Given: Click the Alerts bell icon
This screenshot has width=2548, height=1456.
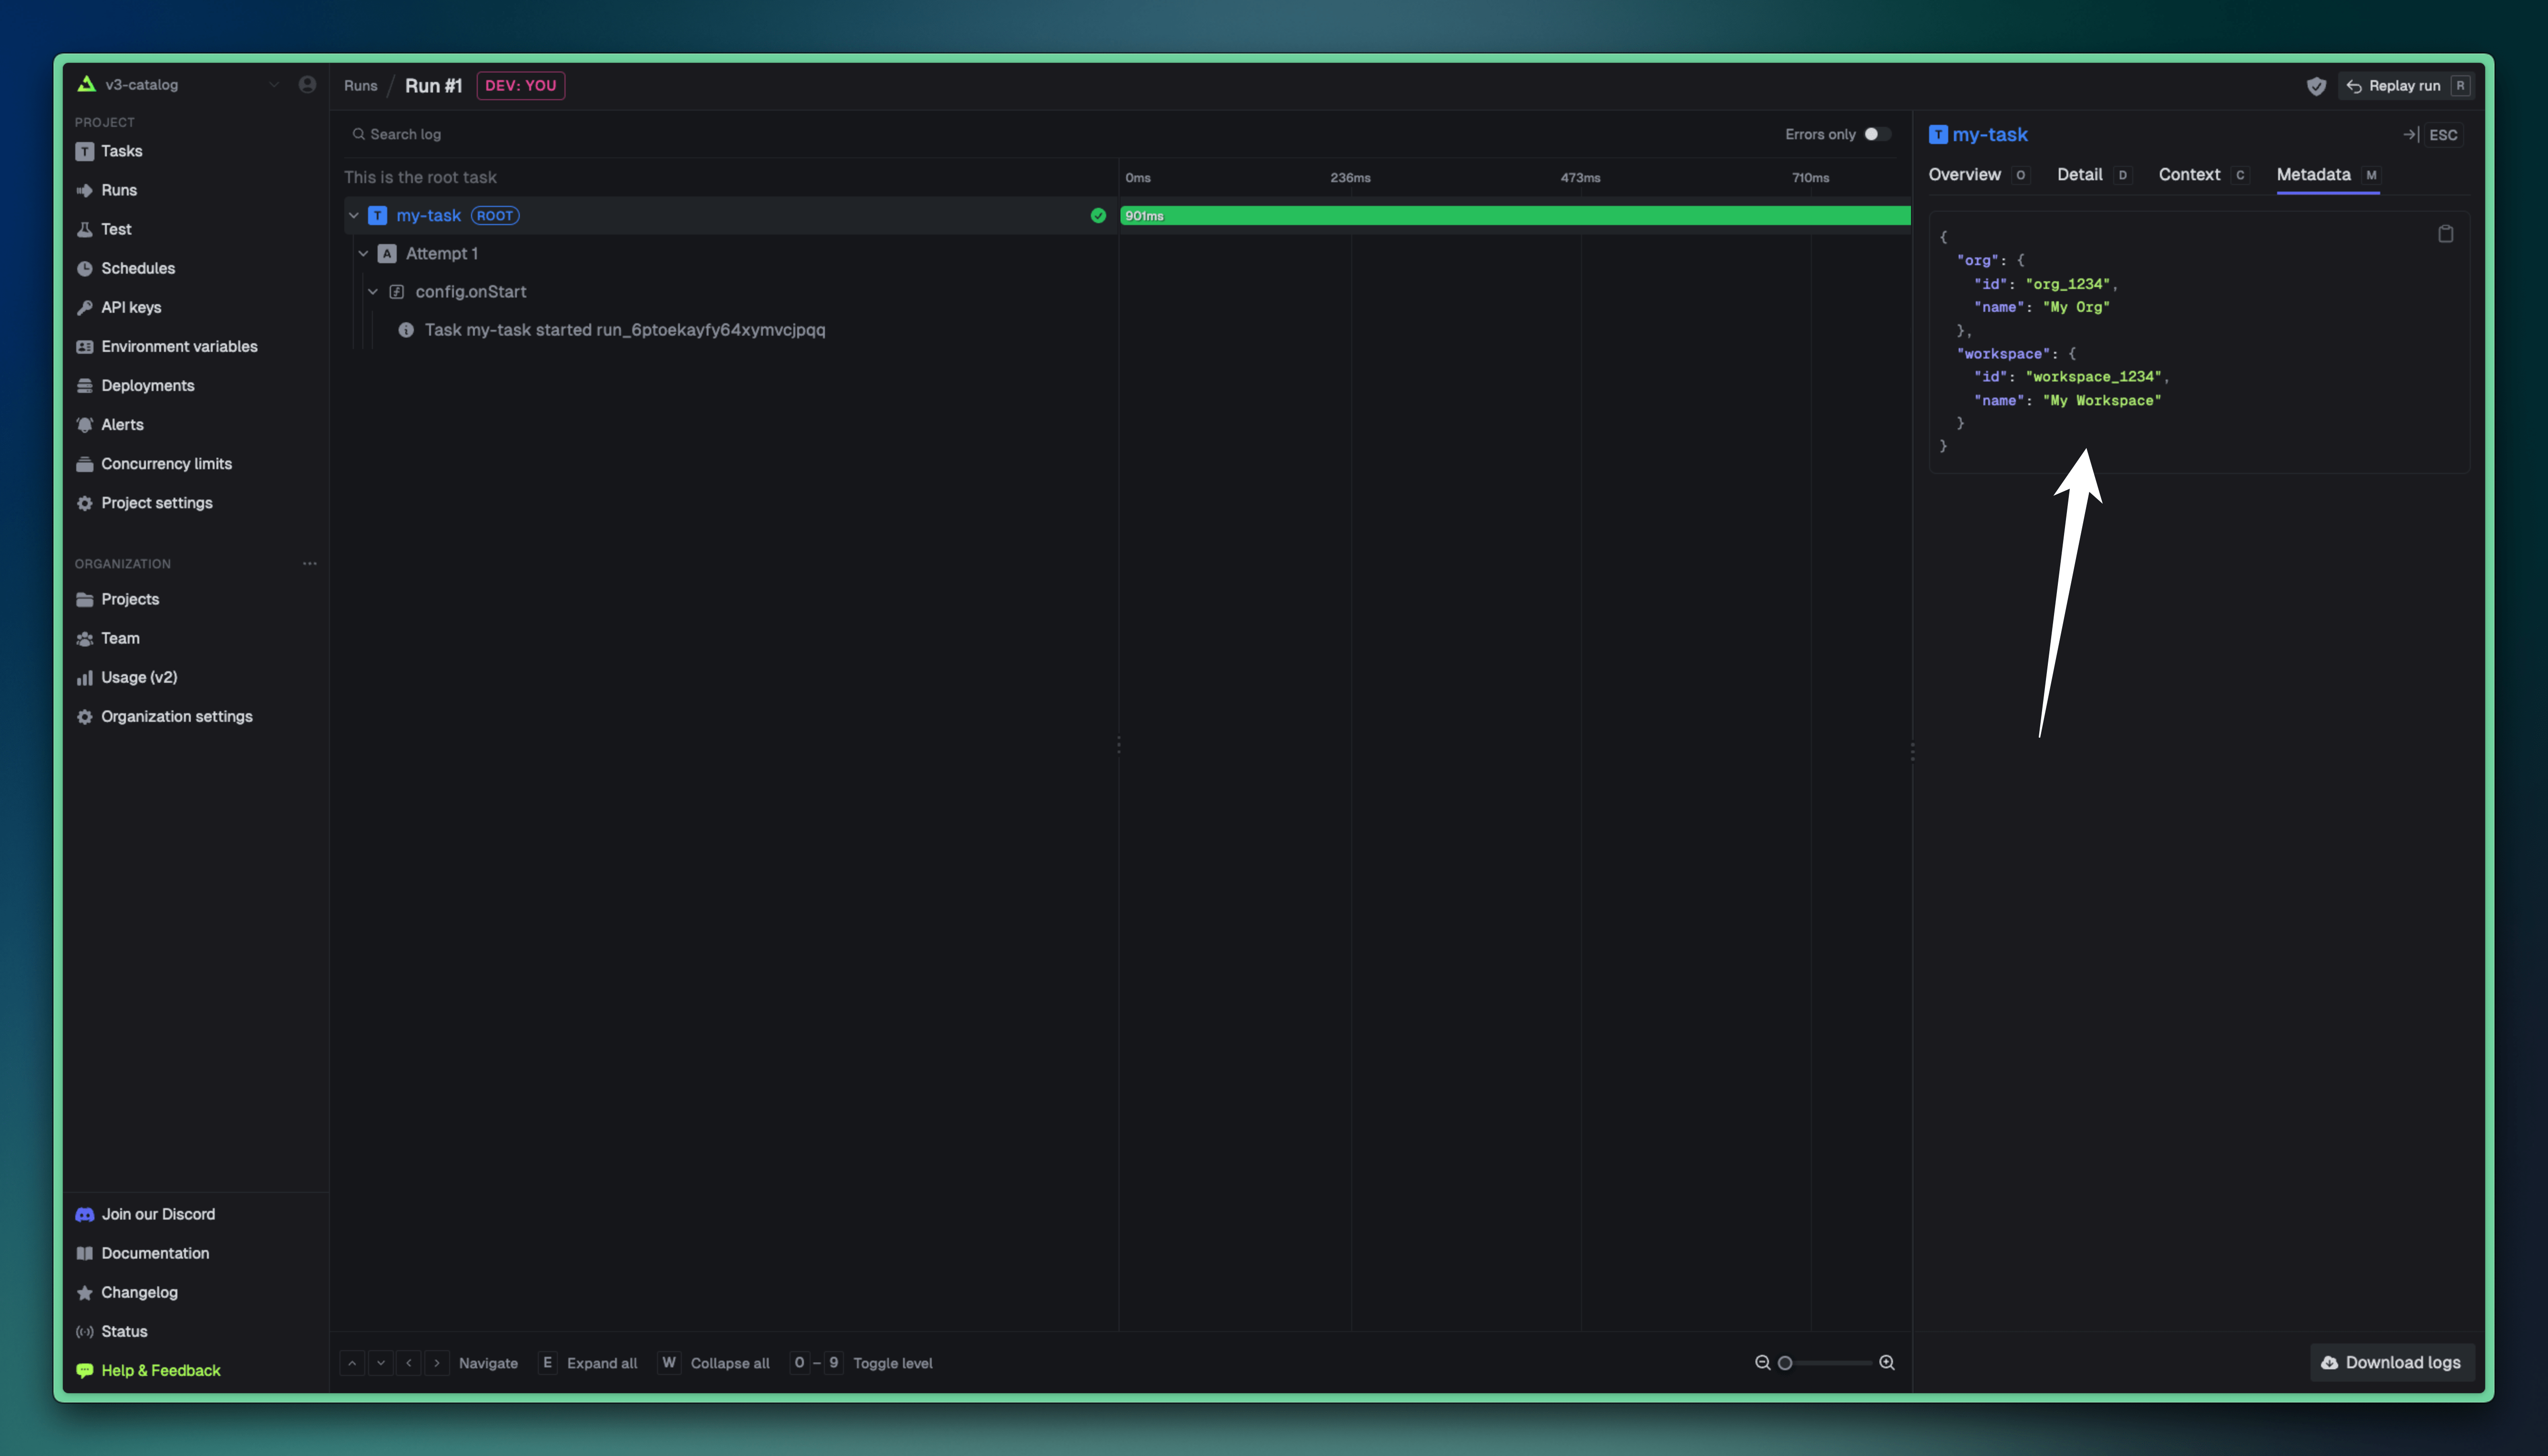Looking at the screenshot, I should (85, 424).
